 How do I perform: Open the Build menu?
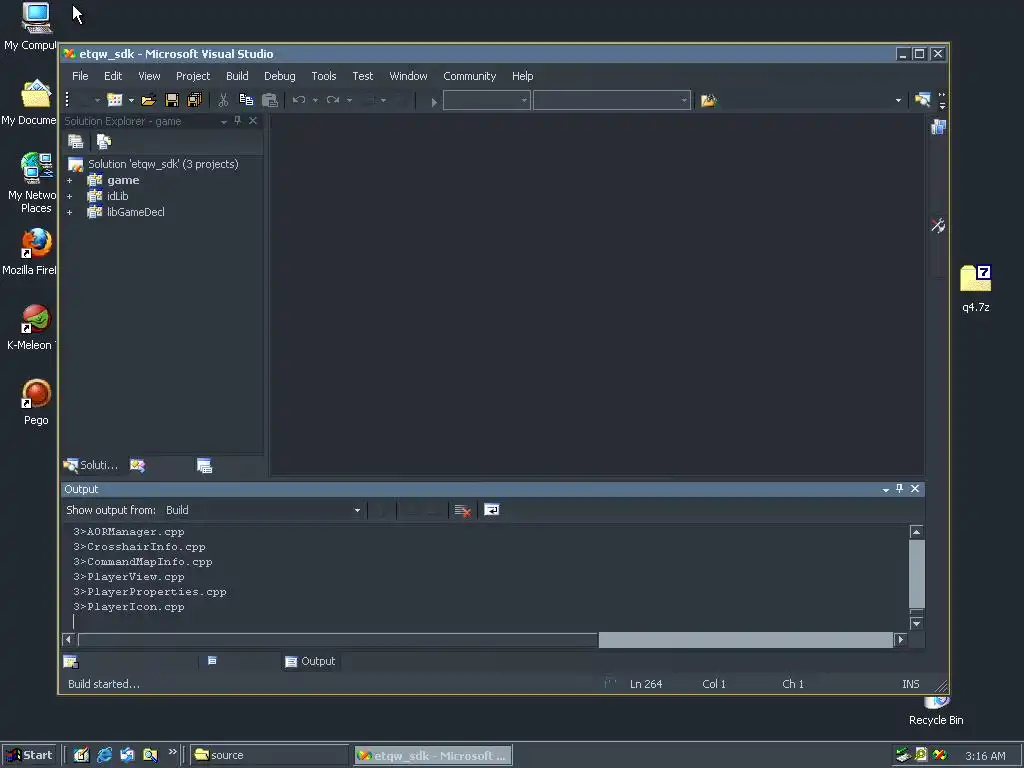(237, 76)
